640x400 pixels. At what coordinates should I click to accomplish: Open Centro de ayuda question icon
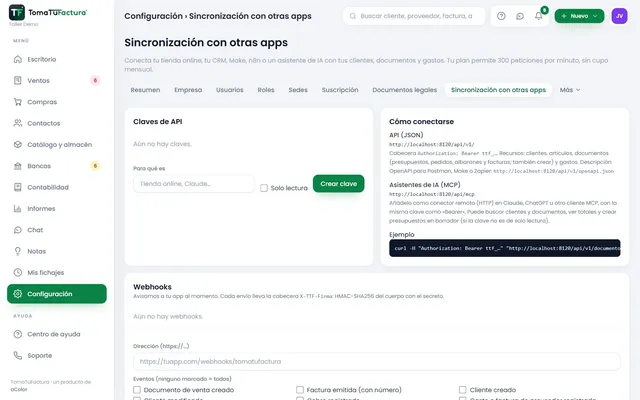pyautogui.click(x=18, y=334)
